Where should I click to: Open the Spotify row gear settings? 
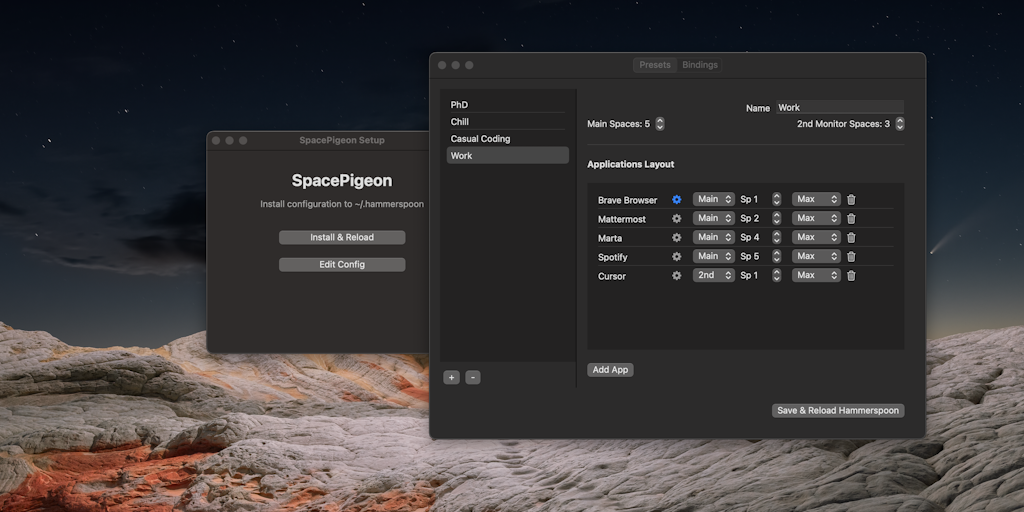pos(676,257)
